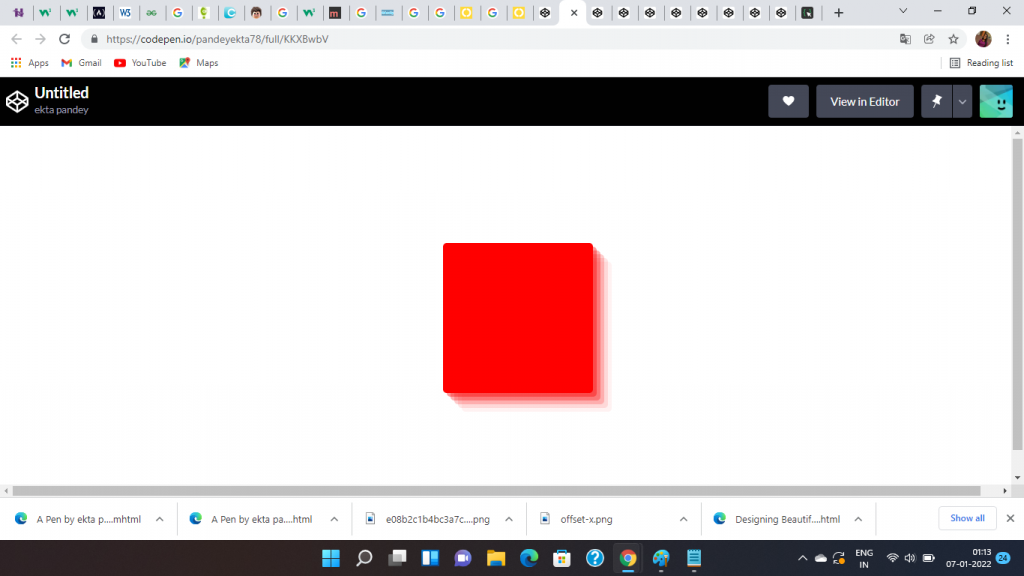The height and width of the screenshot is (576, 1024).
Task: Open the user avatar menu on CodePen
Action: [x=996, y=101]
